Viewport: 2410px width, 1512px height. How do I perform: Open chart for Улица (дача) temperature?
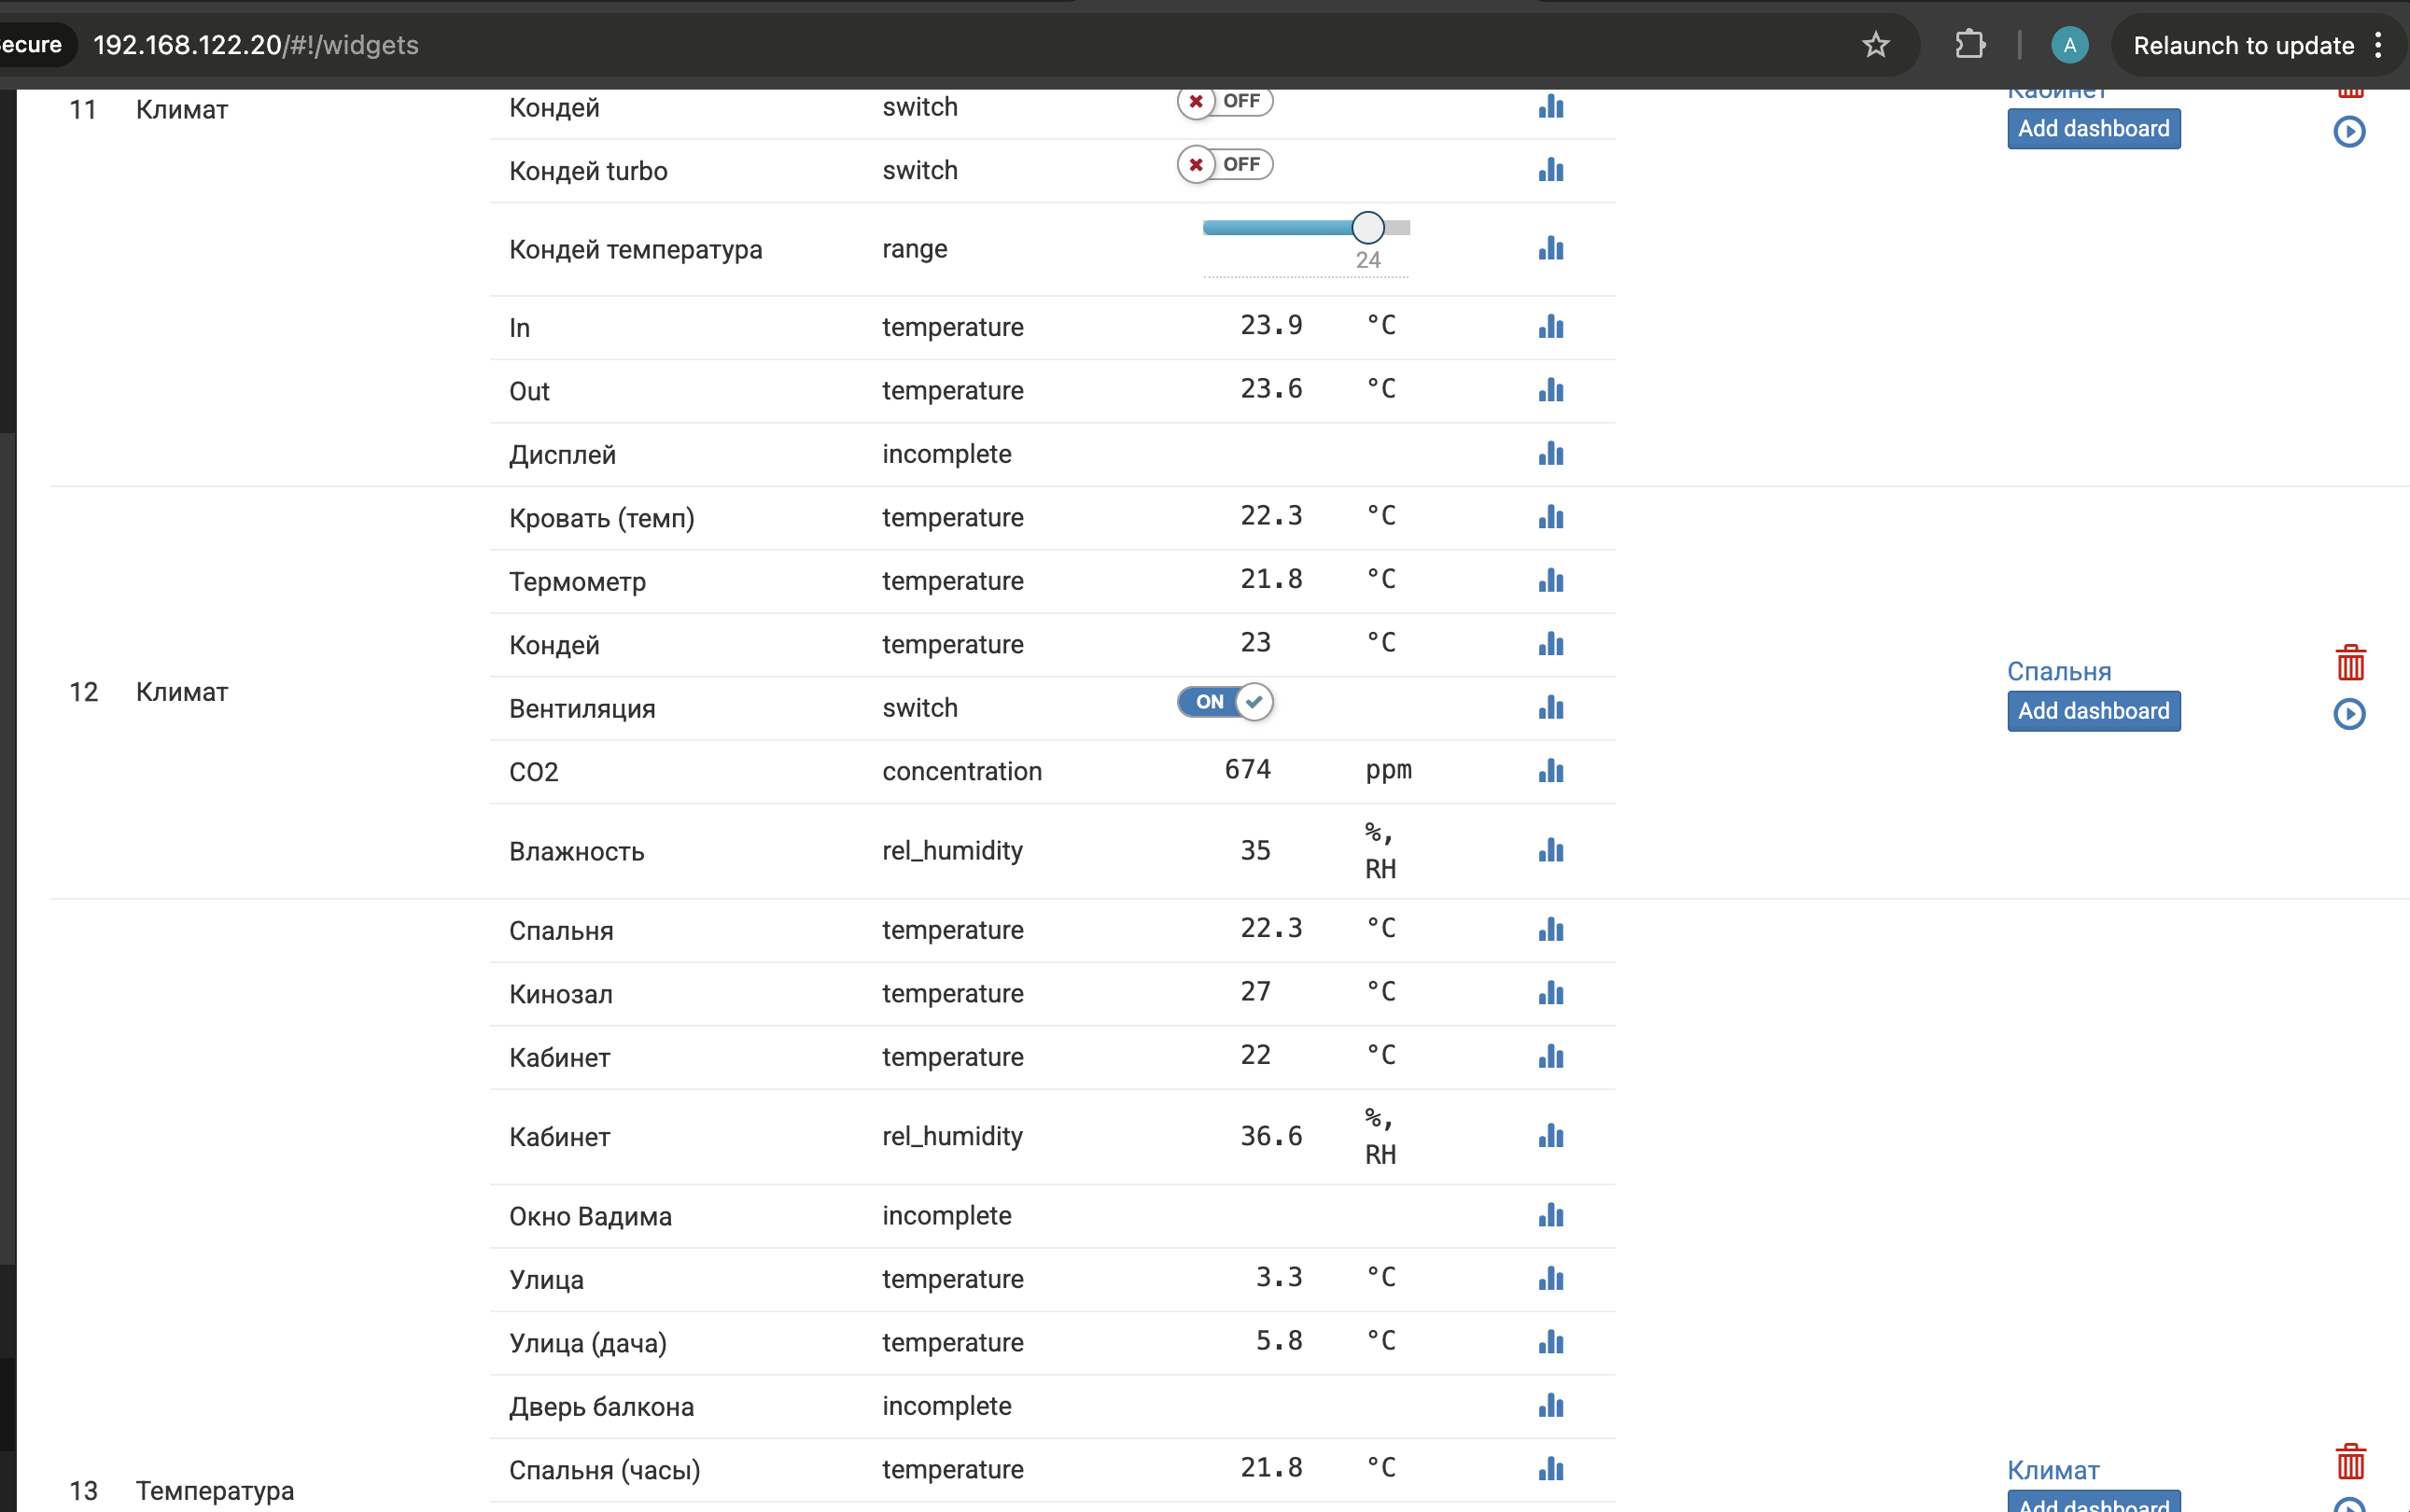(1551, 1342)
